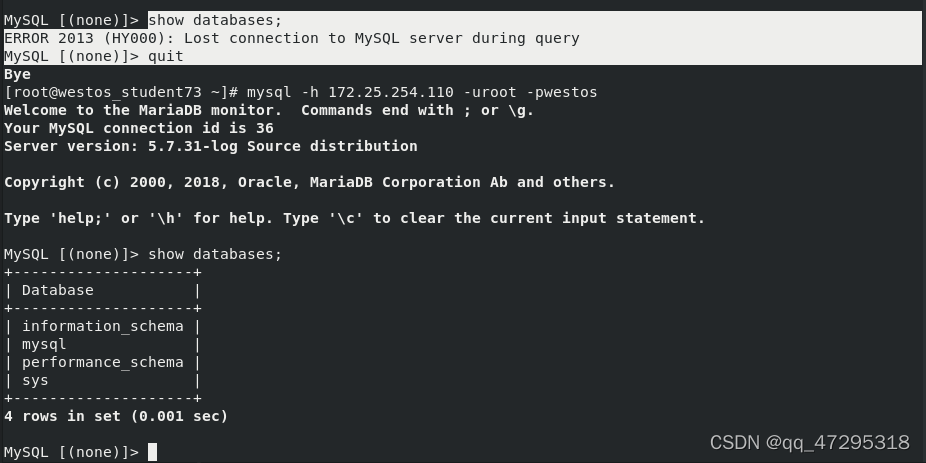Viewport: 926px width, 463px height.
Task: Select the sys database row
Action: pos(103,380)
